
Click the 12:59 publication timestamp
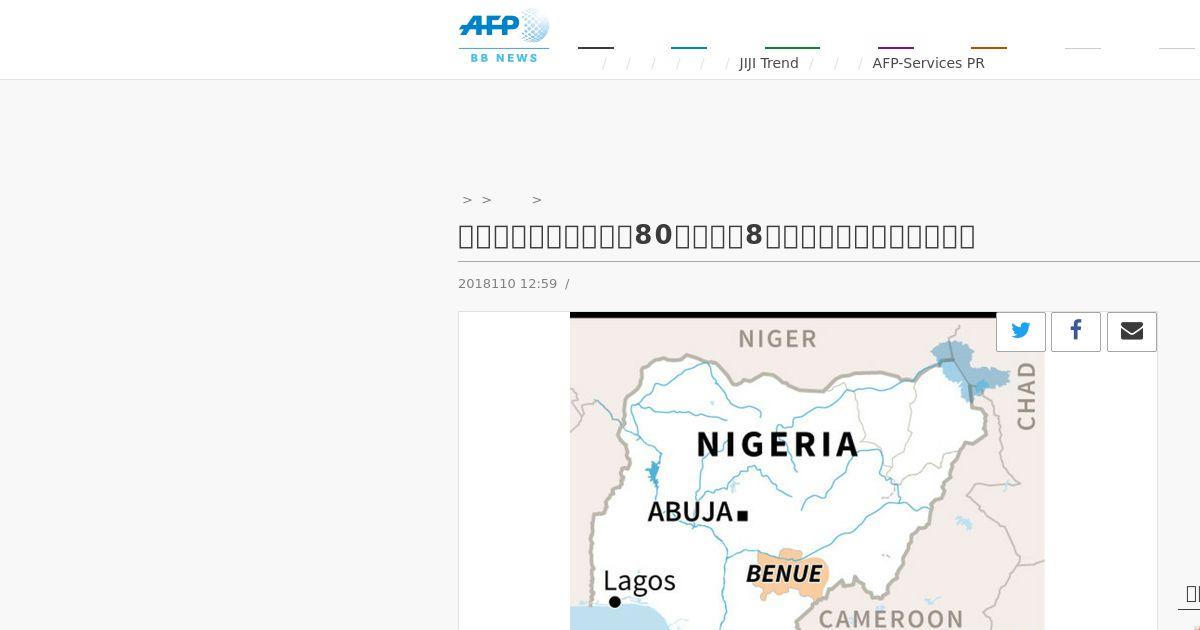538,284
